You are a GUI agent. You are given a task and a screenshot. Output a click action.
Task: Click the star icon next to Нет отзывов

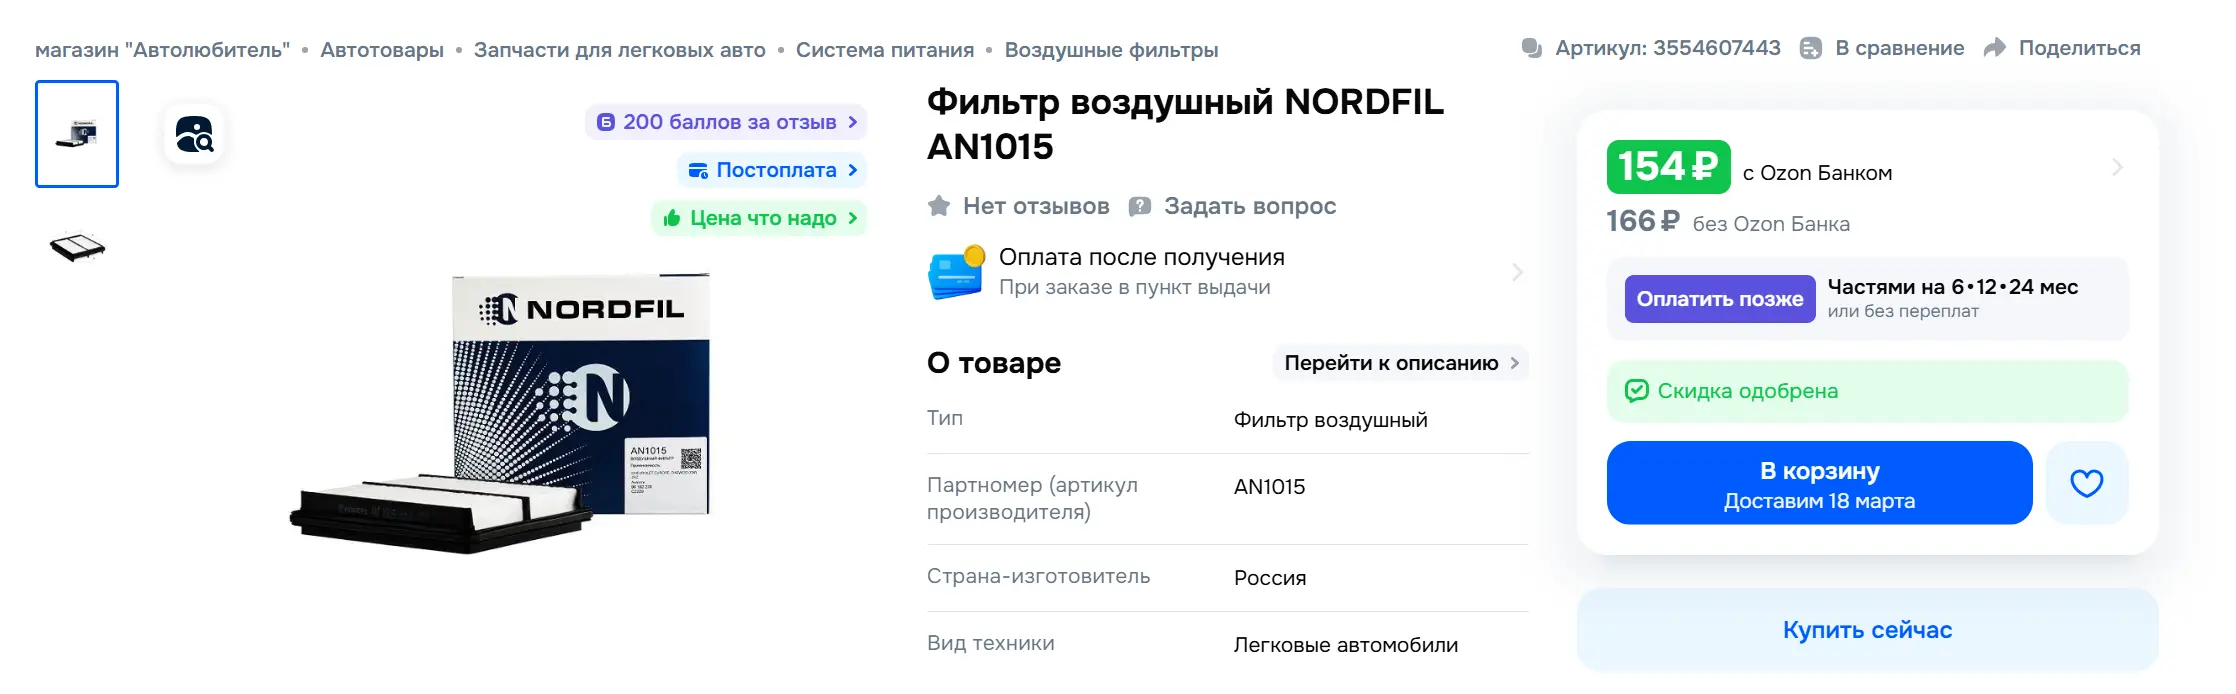pyautogui.click(x=939, y=206)
